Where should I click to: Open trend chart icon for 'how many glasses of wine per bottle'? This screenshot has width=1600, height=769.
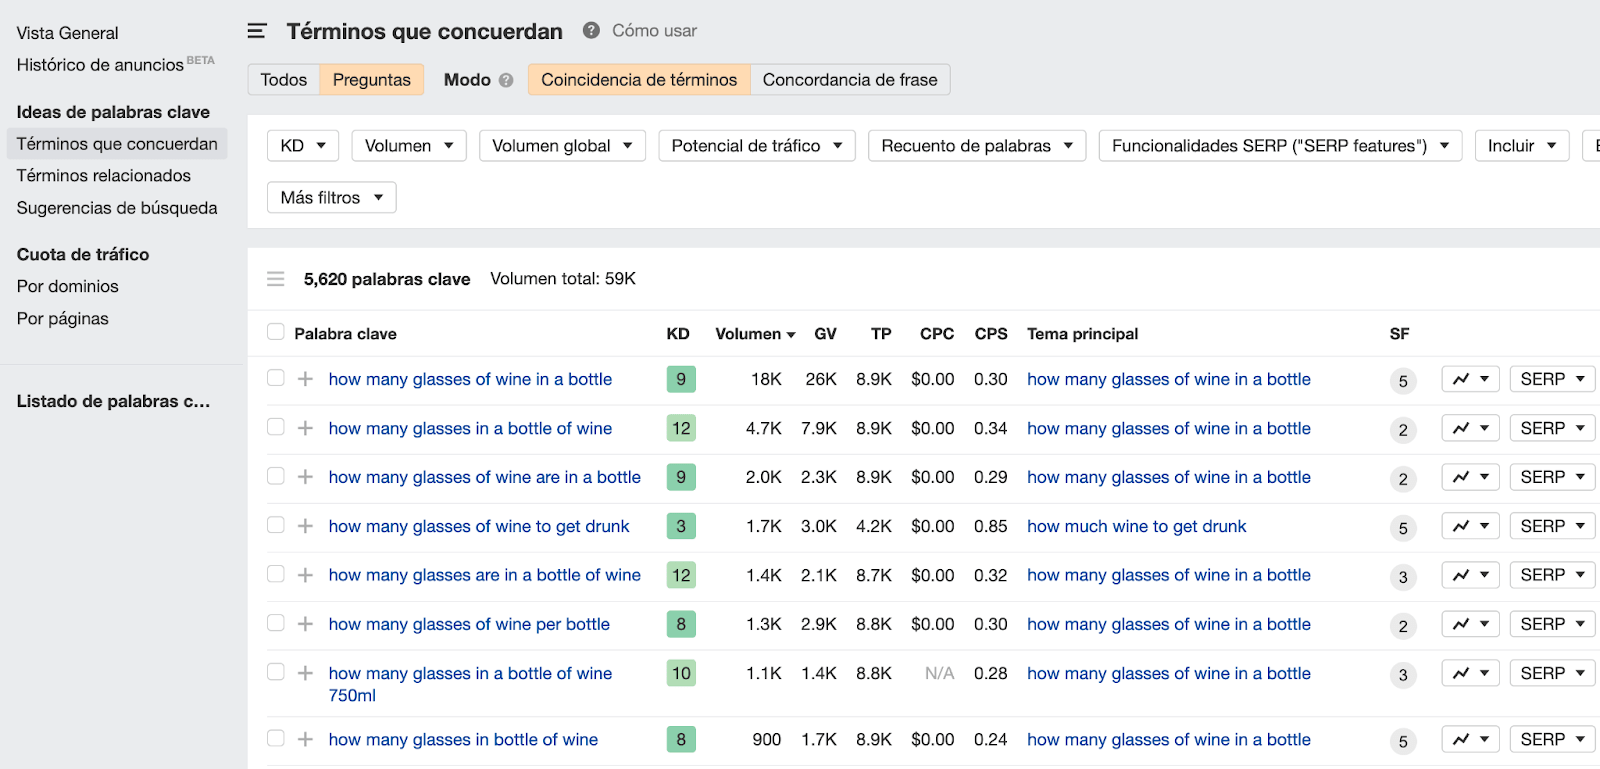[x=1470, y=624]
